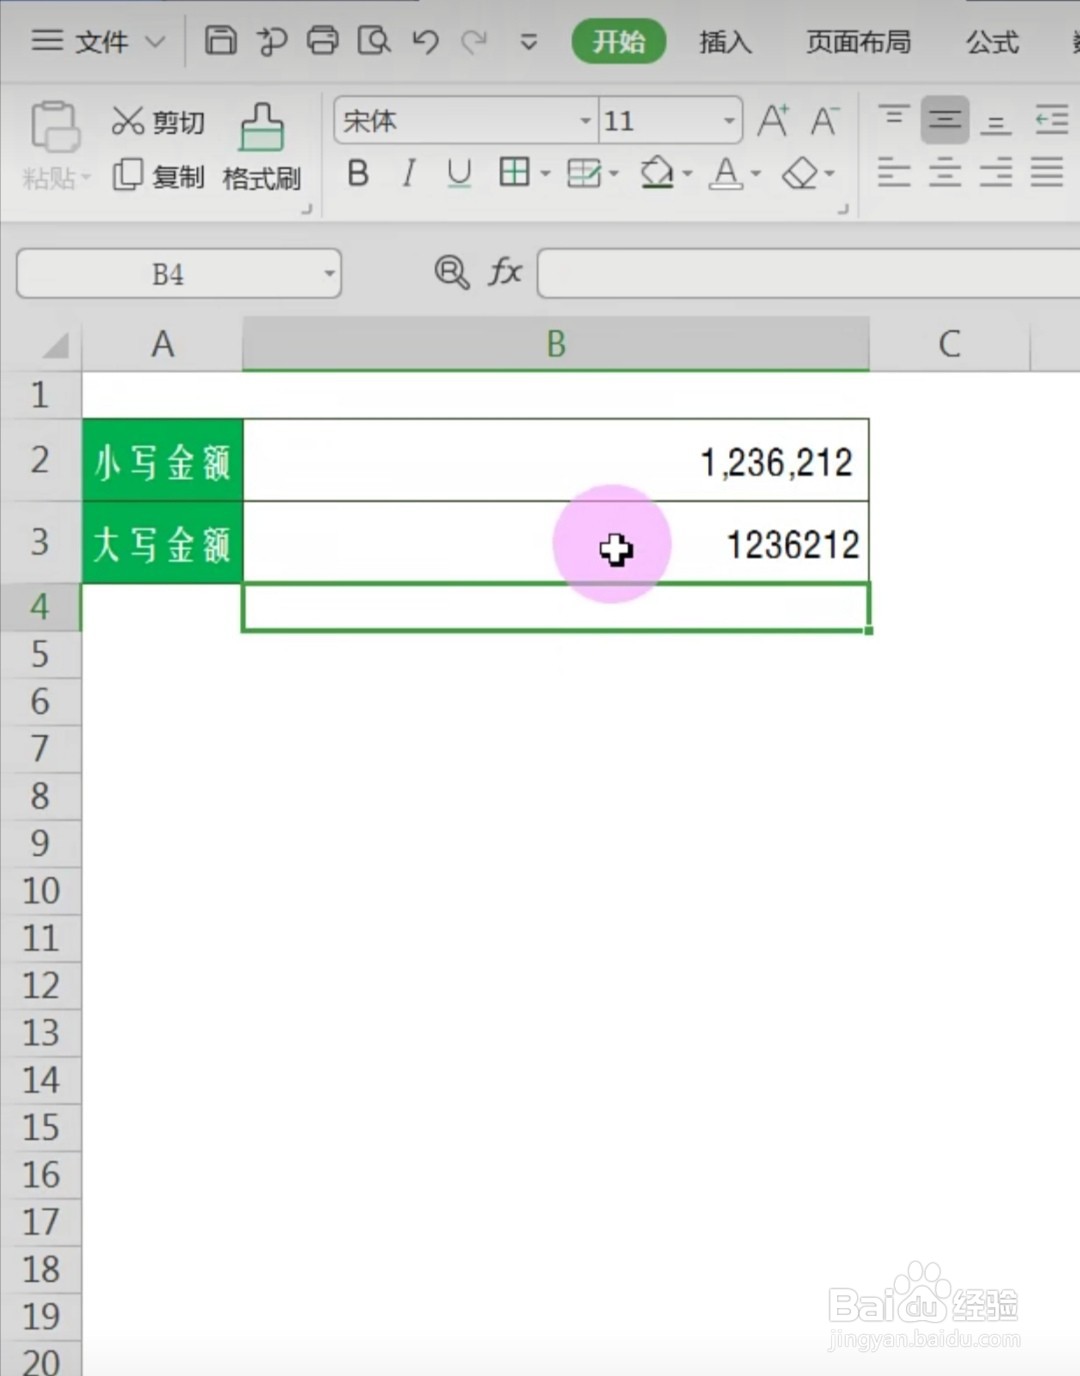Click the Paste clipboard icon
The height and width of the screenshot is (1376, 1080).
pos(55,128)
